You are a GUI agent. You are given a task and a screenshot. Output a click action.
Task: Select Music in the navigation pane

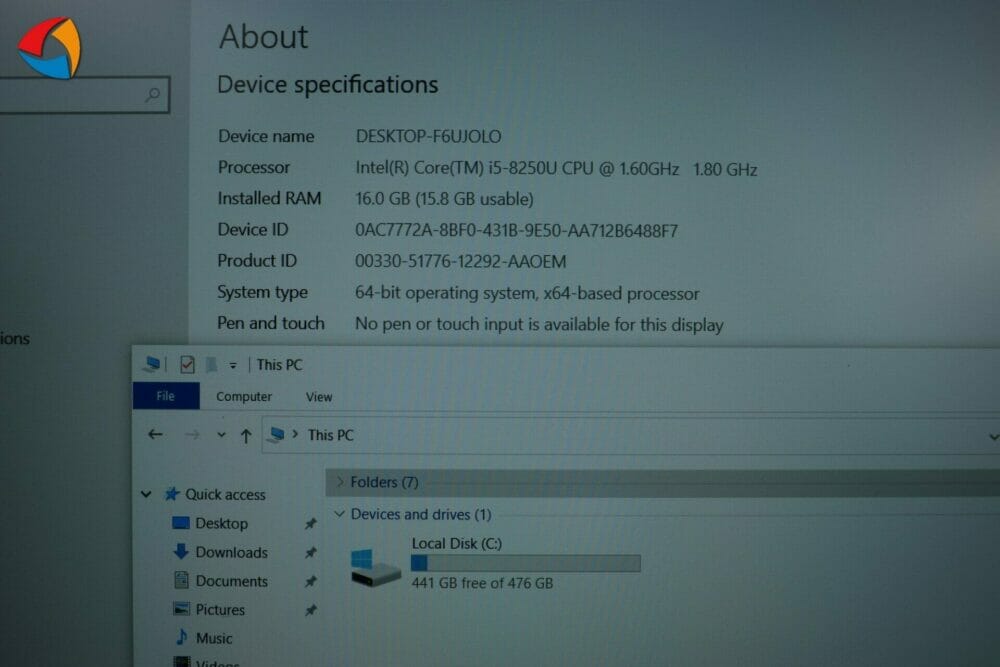214,638
